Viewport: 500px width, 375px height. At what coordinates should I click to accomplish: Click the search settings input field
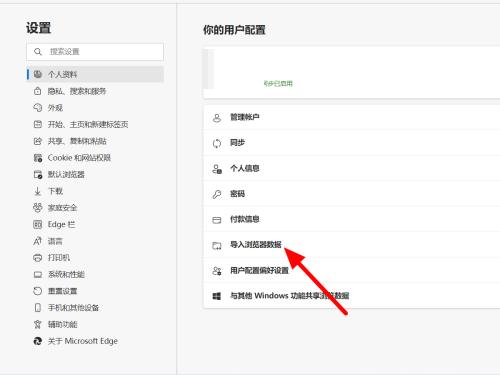pos(95,52)
